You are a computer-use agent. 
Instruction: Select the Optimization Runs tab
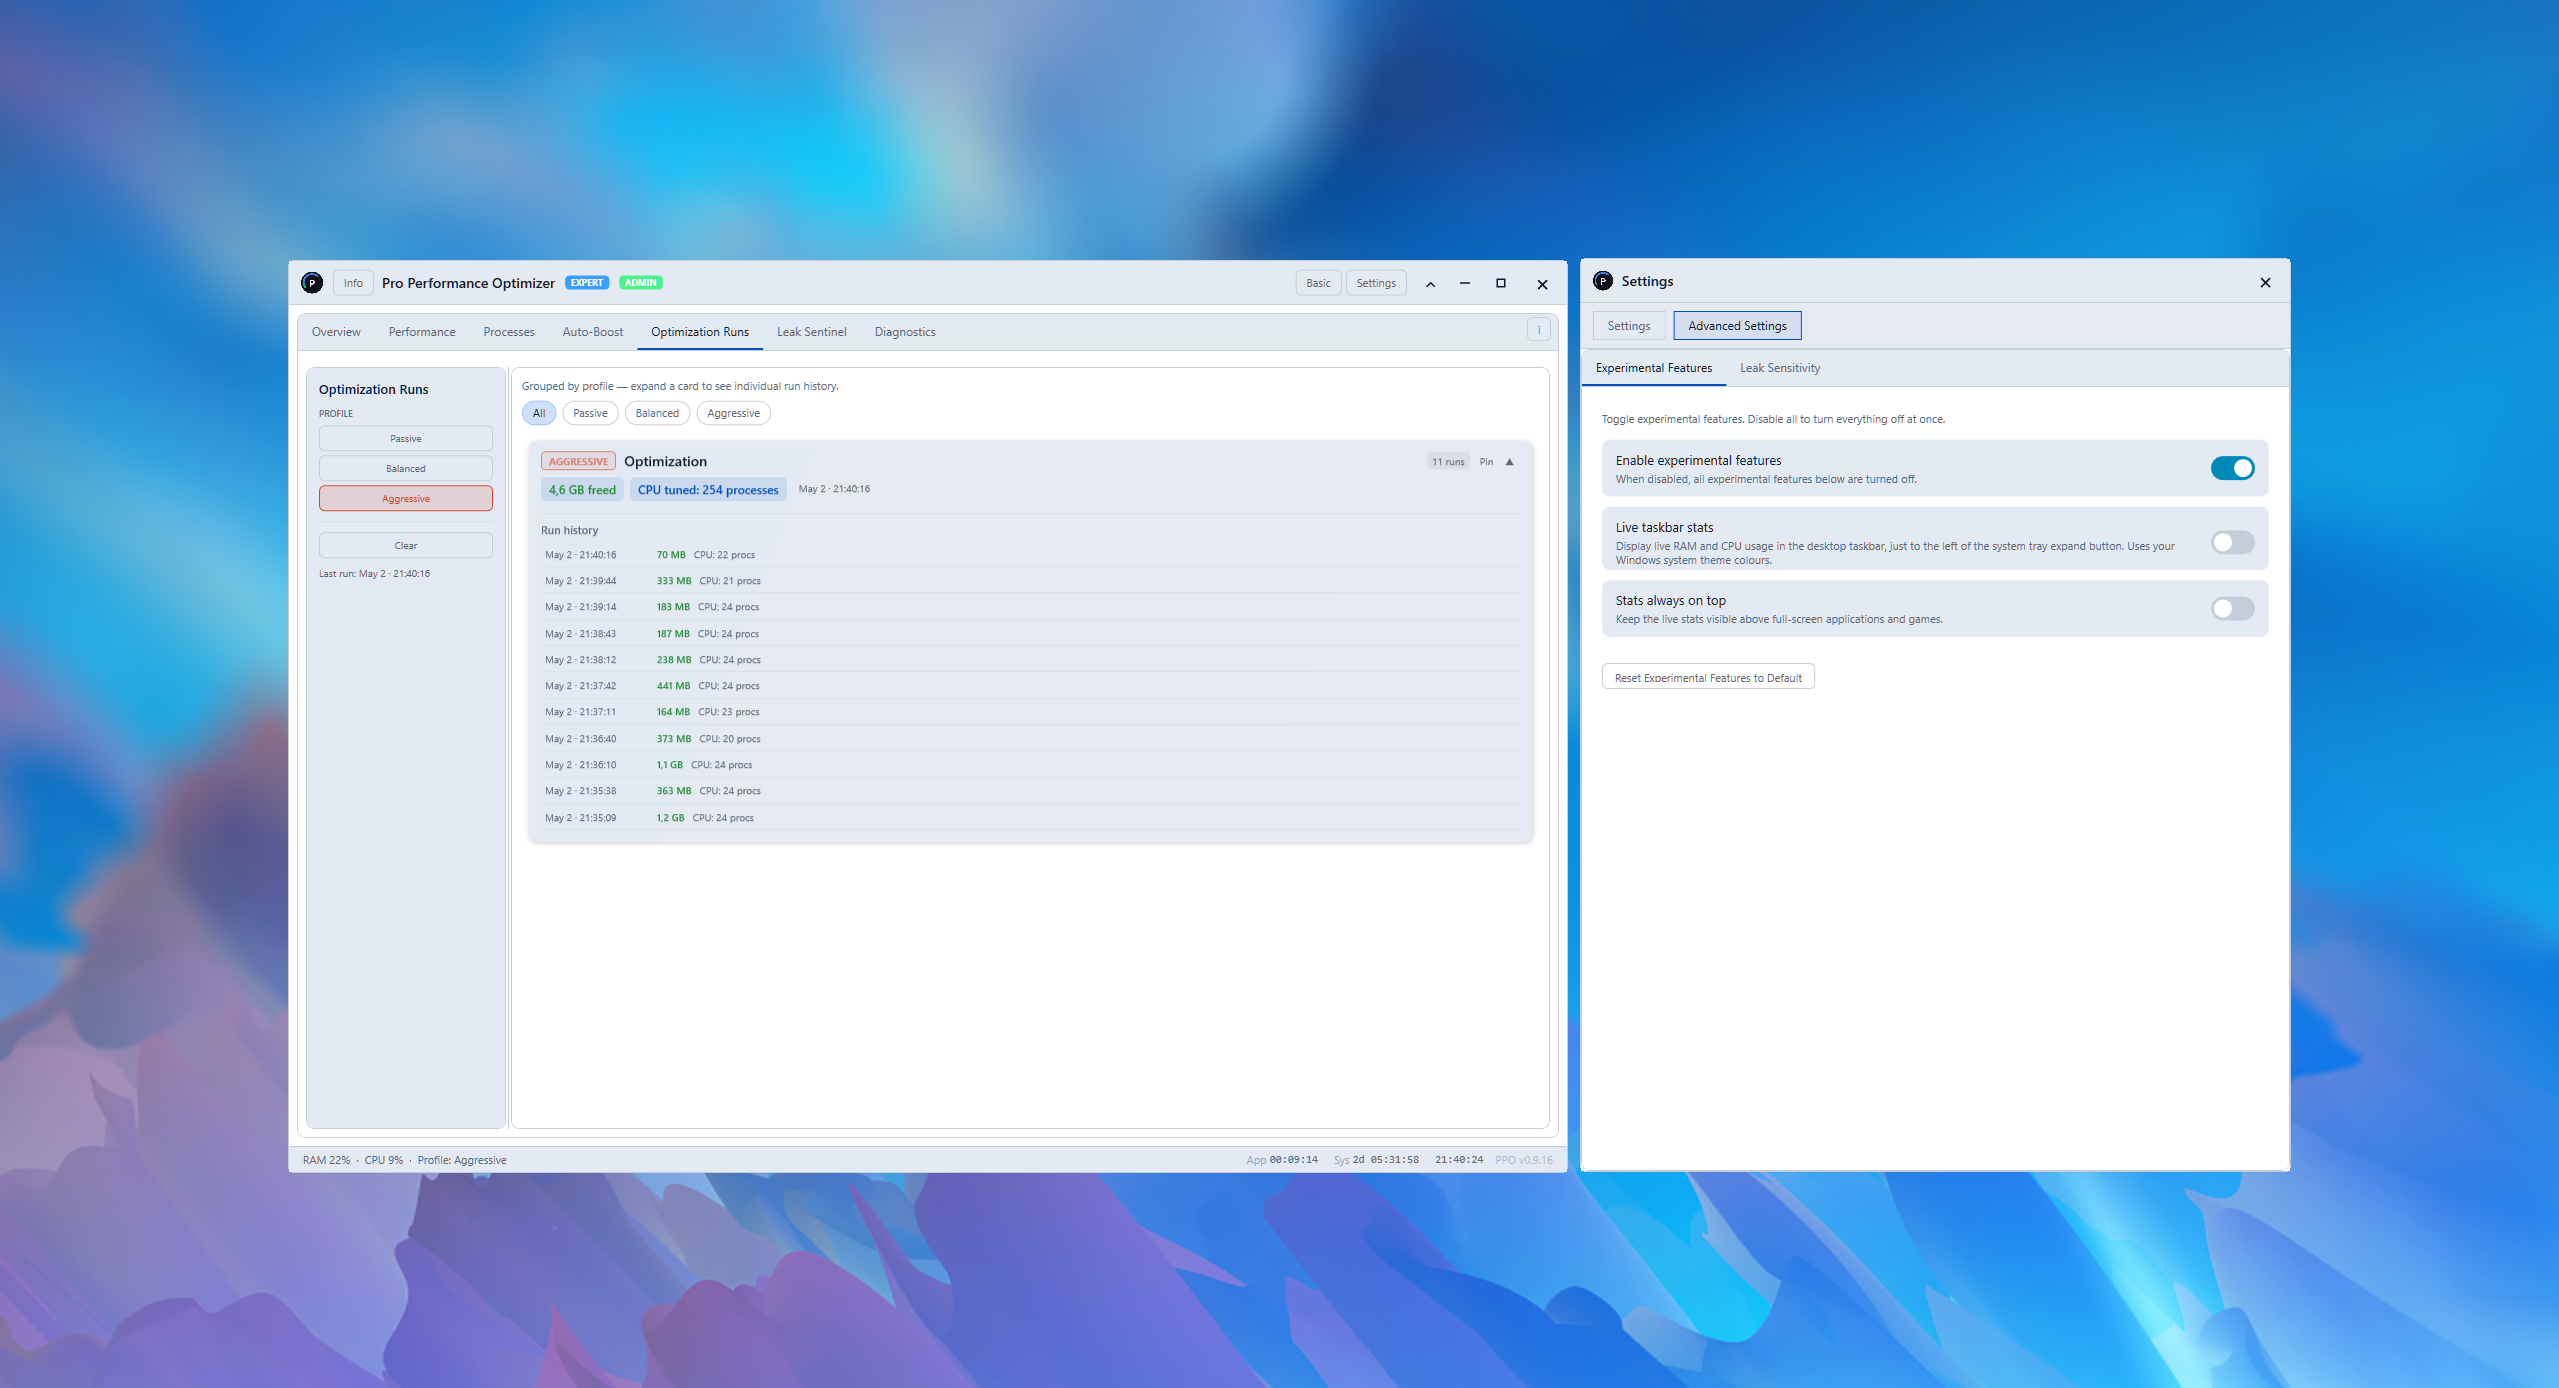700,332
